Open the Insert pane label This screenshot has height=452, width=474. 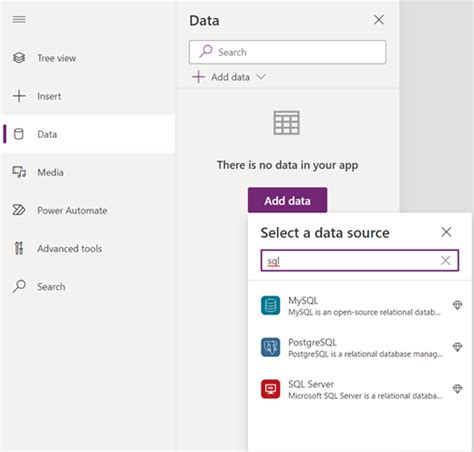click(49, 96)
